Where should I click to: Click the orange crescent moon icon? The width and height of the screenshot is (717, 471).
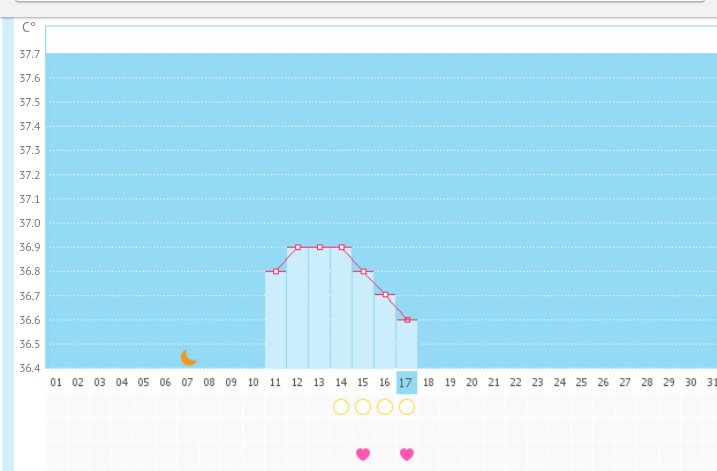click(x=188, y=357)
